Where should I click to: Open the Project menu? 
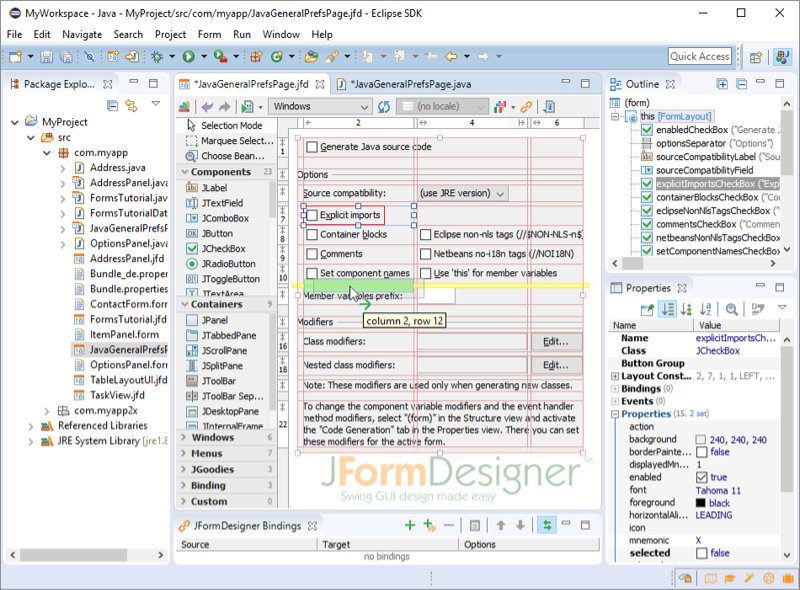tap(170, 35)
